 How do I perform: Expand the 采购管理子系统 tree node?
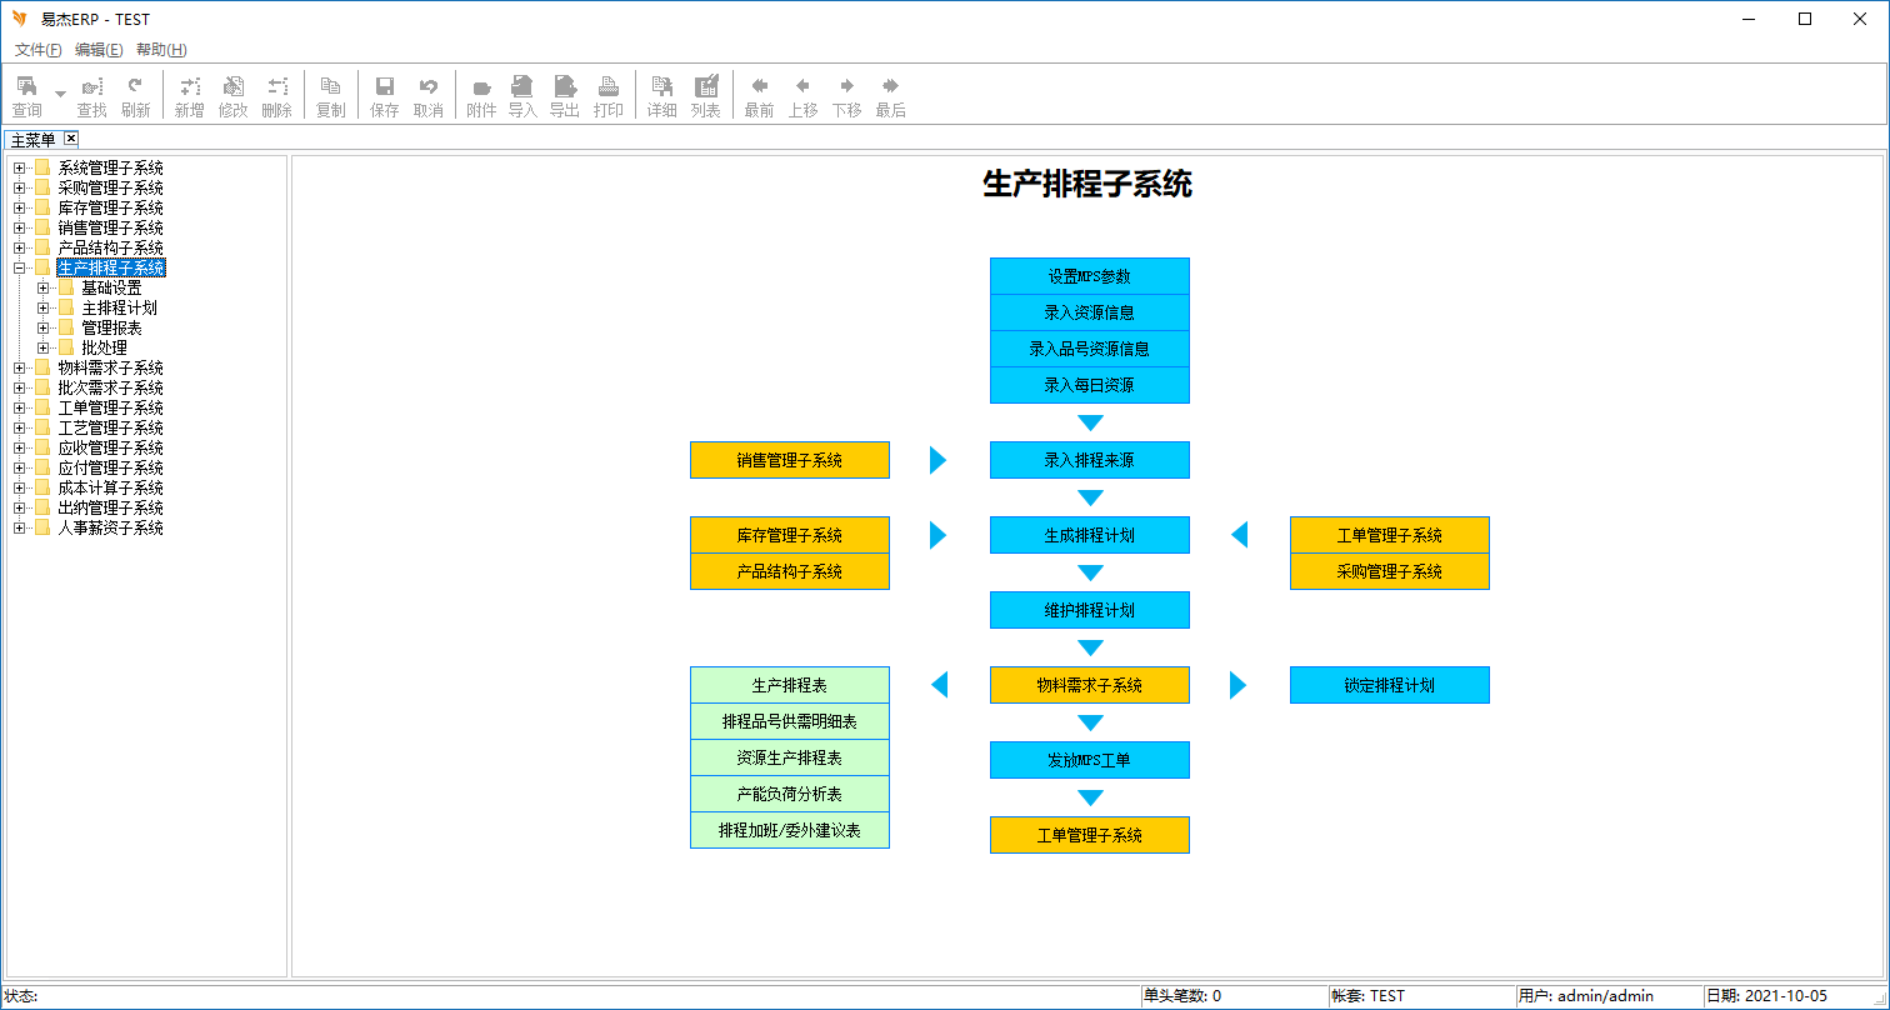pos(19,188)
